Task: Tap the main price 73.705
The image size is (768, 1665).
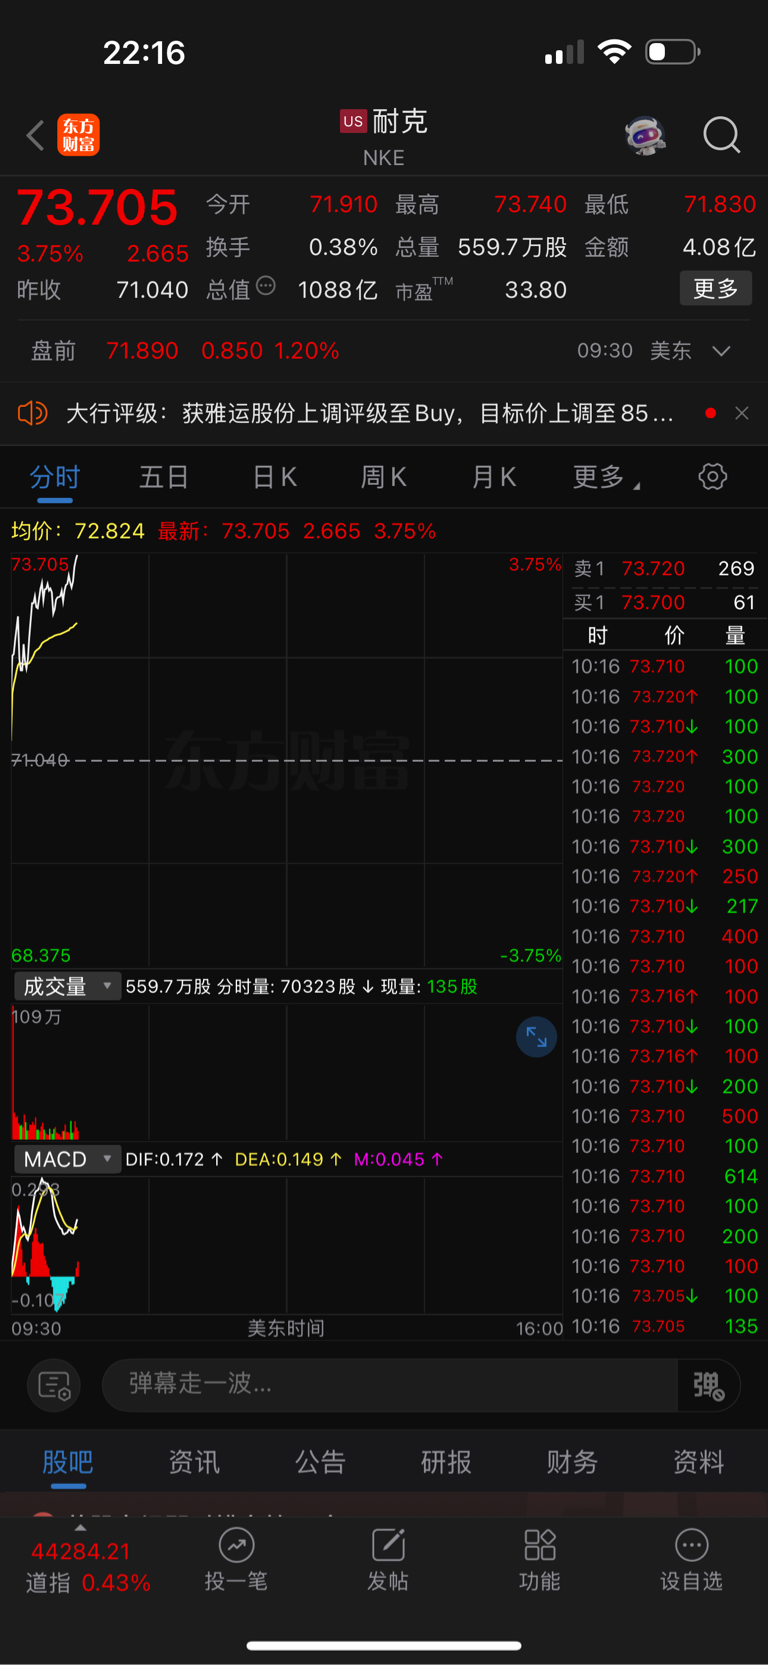Action: [x=97, y=208]
